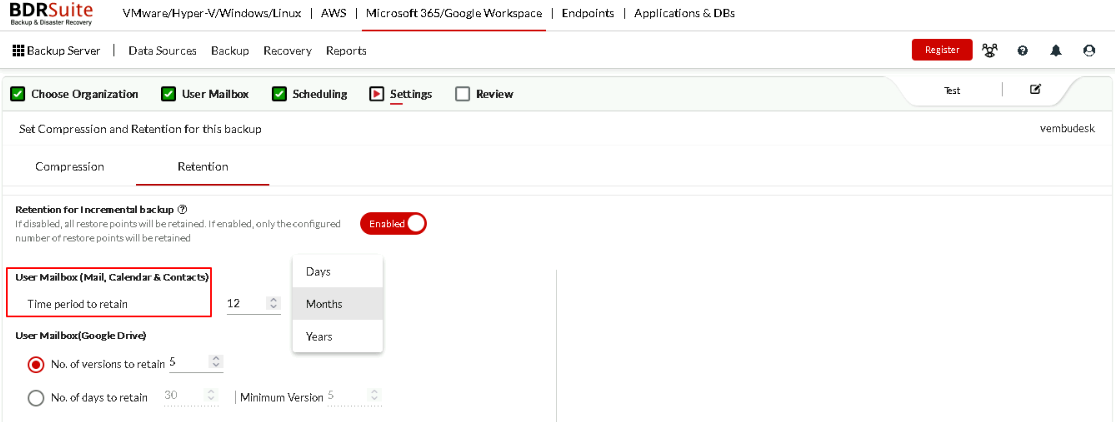The image size is (1115, 422).
Task: Open the Recovery menu
Action: point(287,51)
